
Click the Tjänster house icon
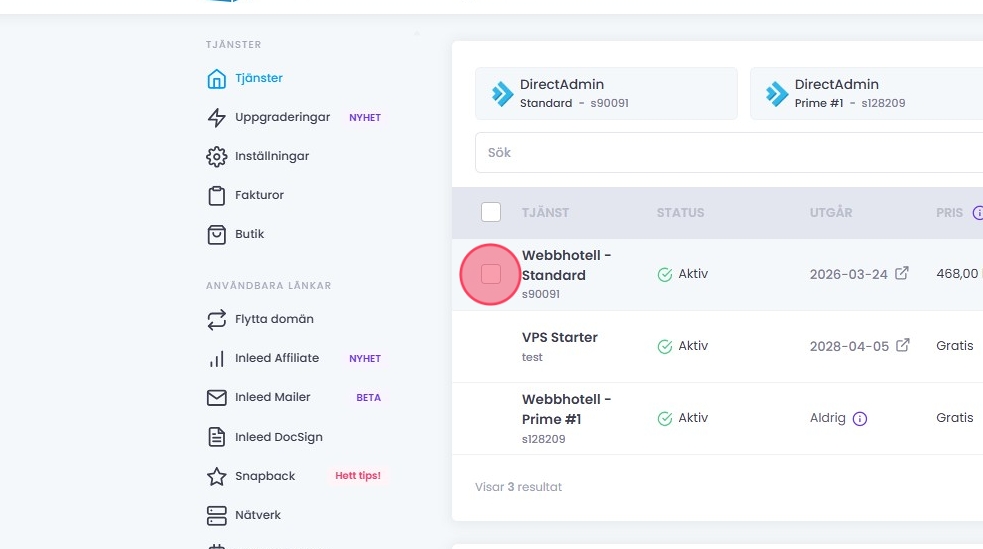(216, 79)
